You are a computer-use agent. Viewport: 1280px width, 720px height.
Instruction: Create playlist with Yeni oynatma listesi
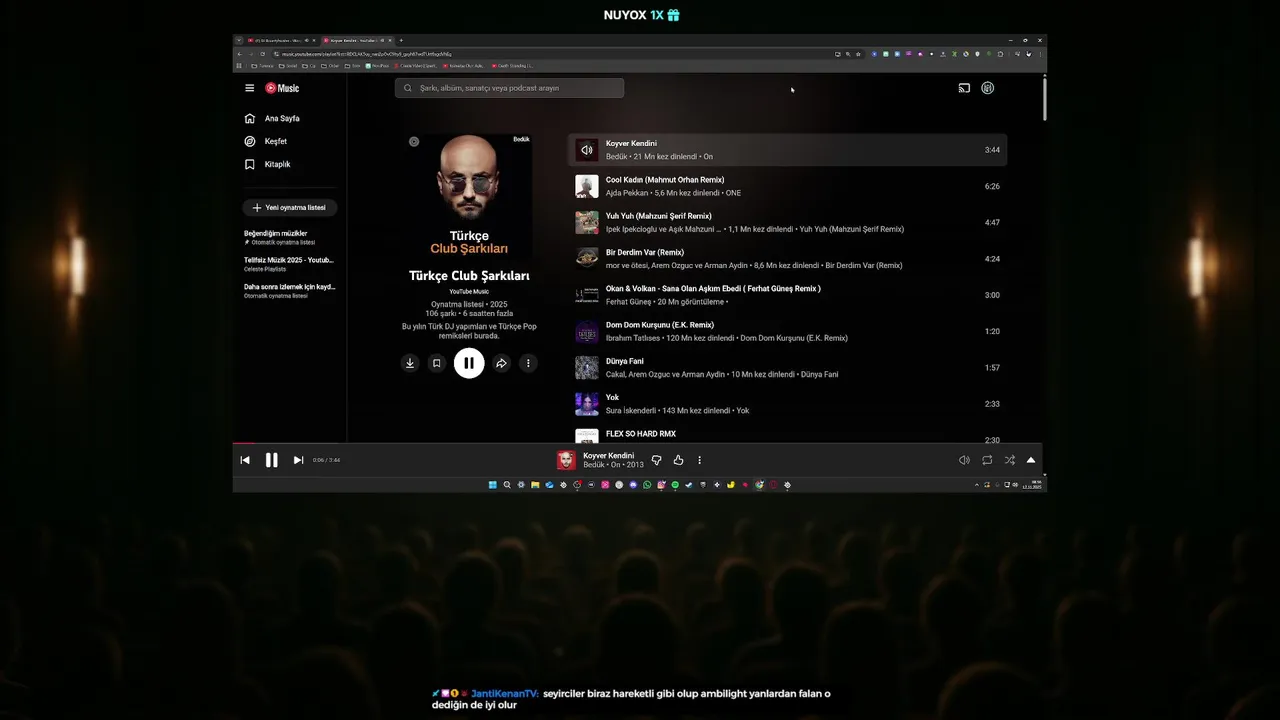[290, 207]
